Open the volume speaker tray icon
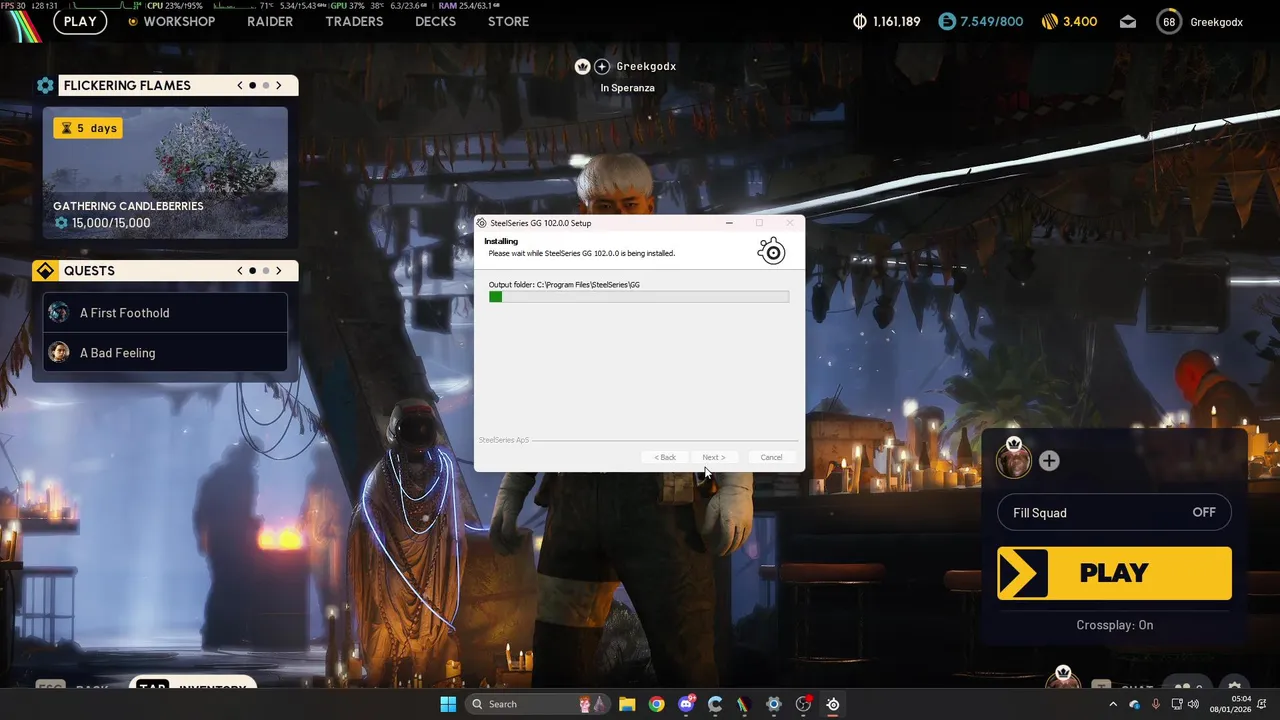Screen dimensions: 1280x720 [1193, 704]
